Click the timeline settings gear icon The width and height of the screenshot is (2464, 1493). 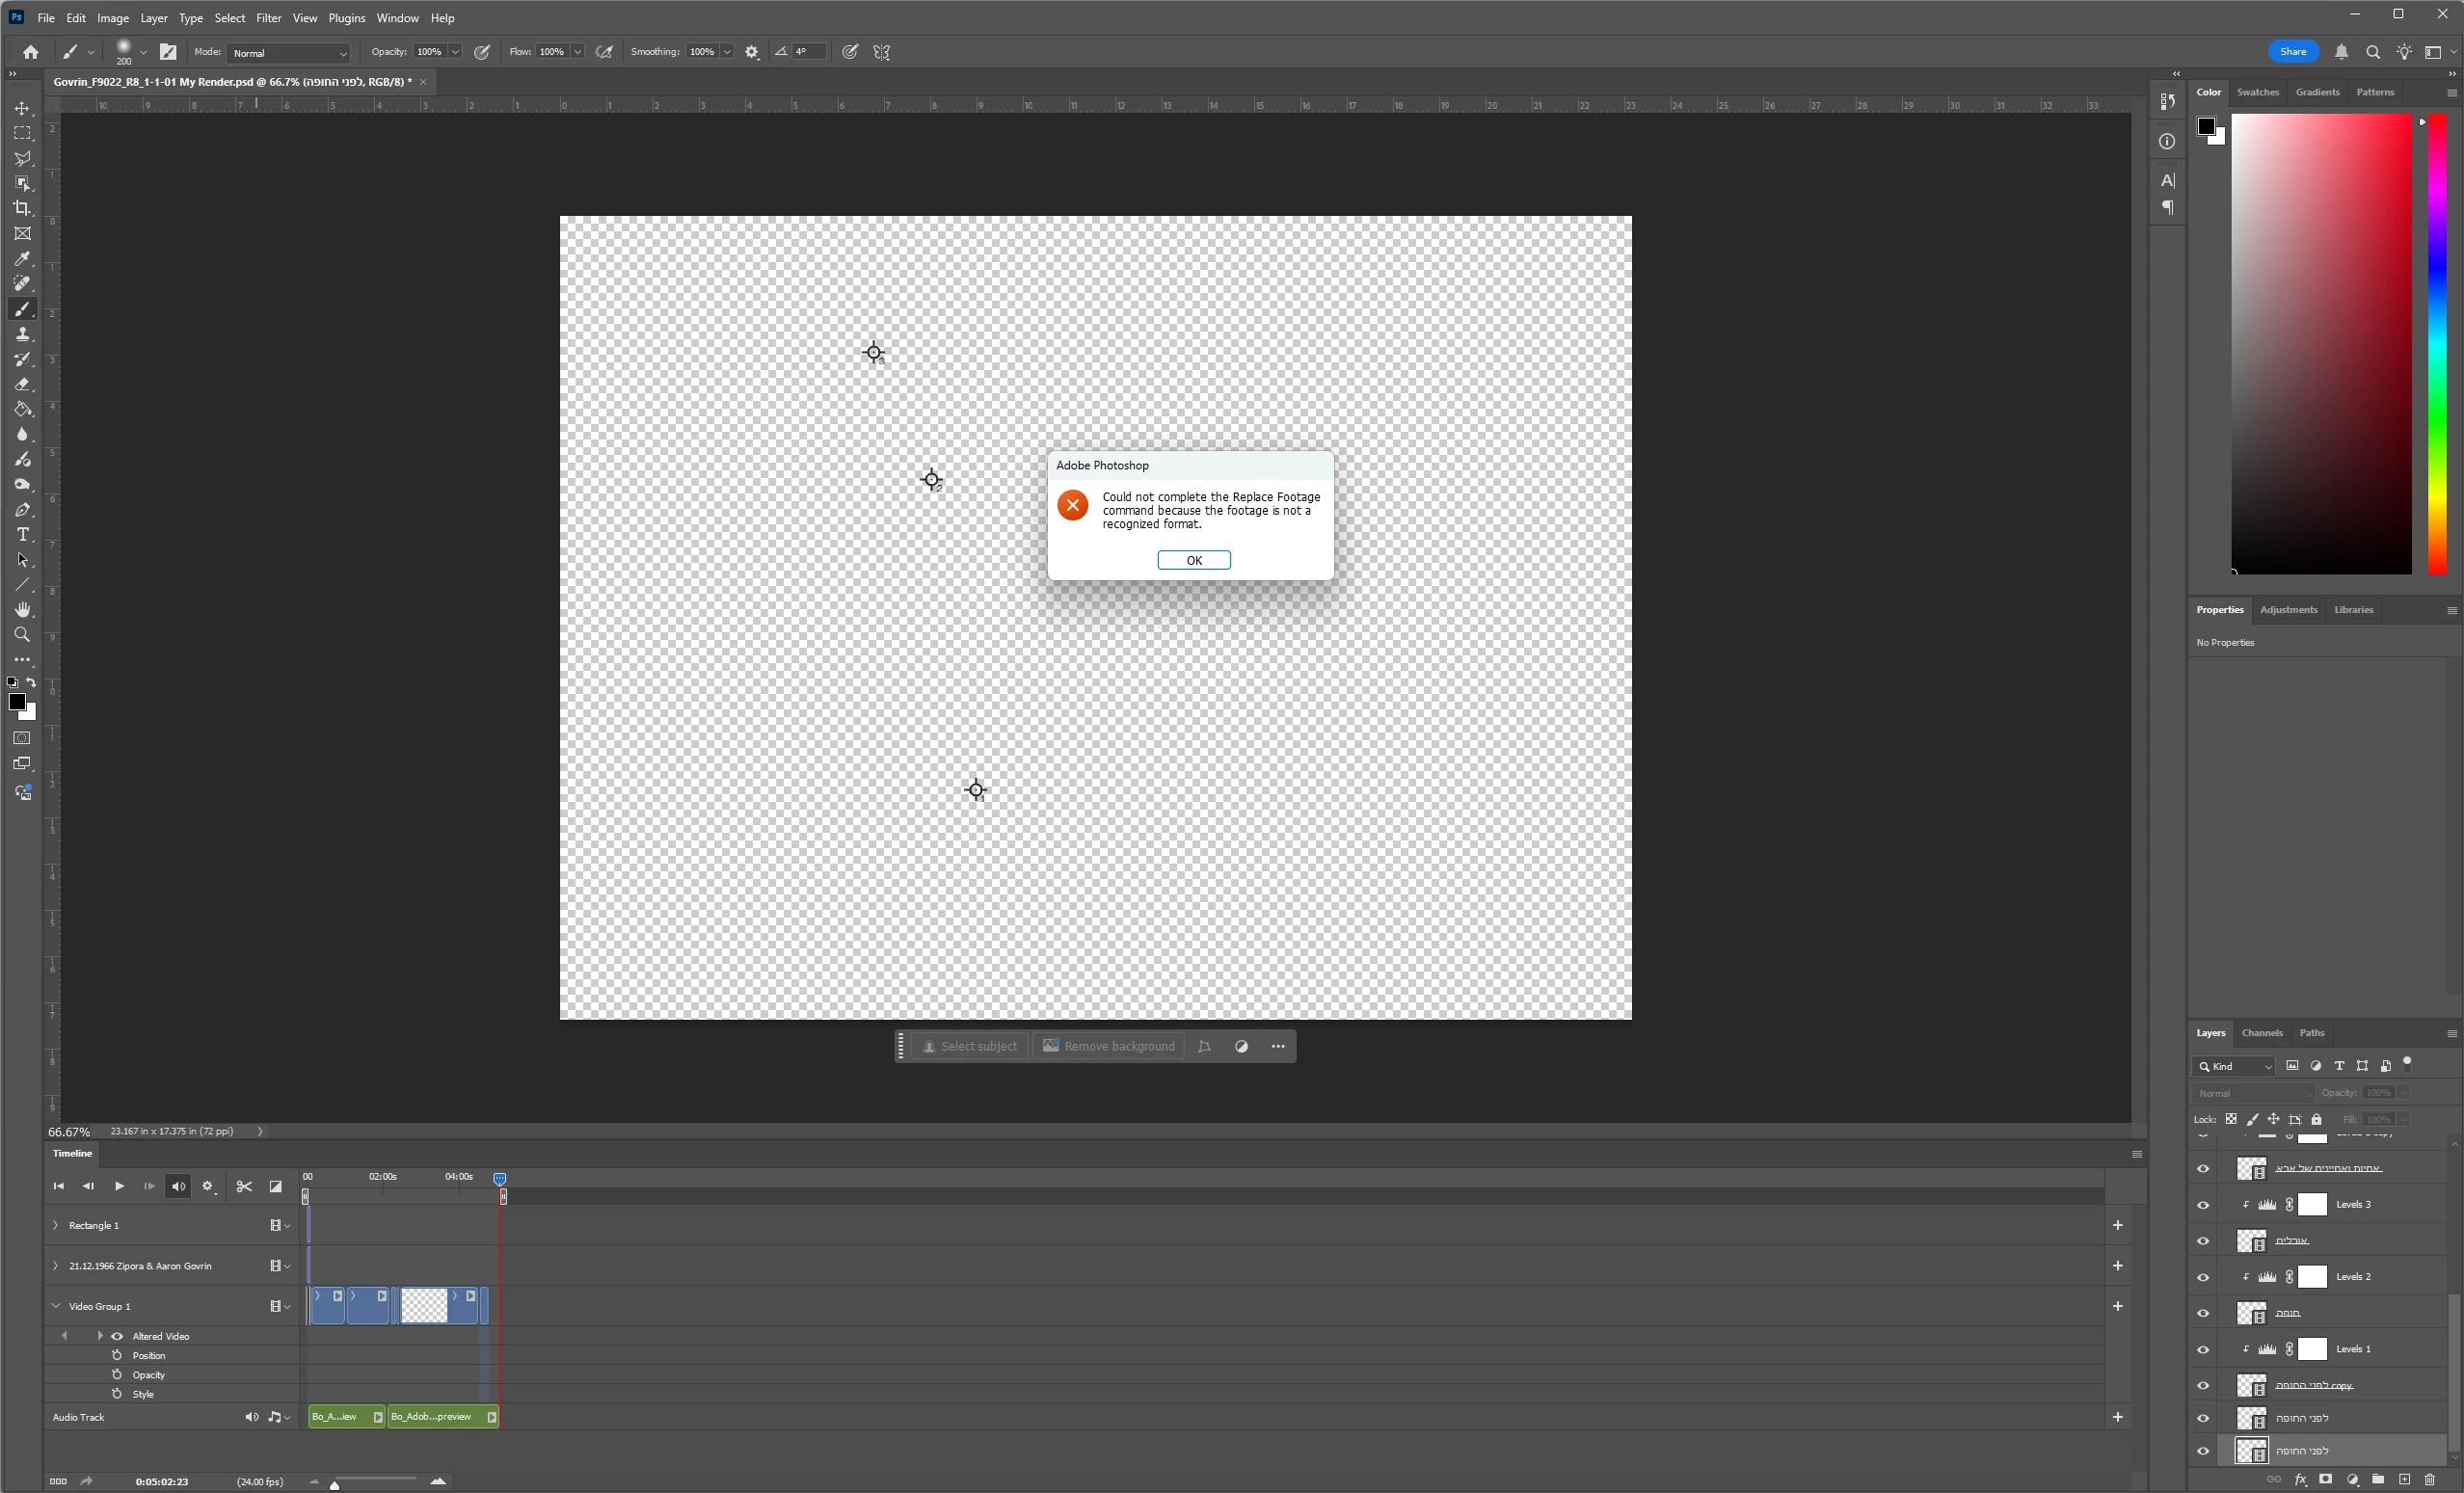(x=208, y=1186)
